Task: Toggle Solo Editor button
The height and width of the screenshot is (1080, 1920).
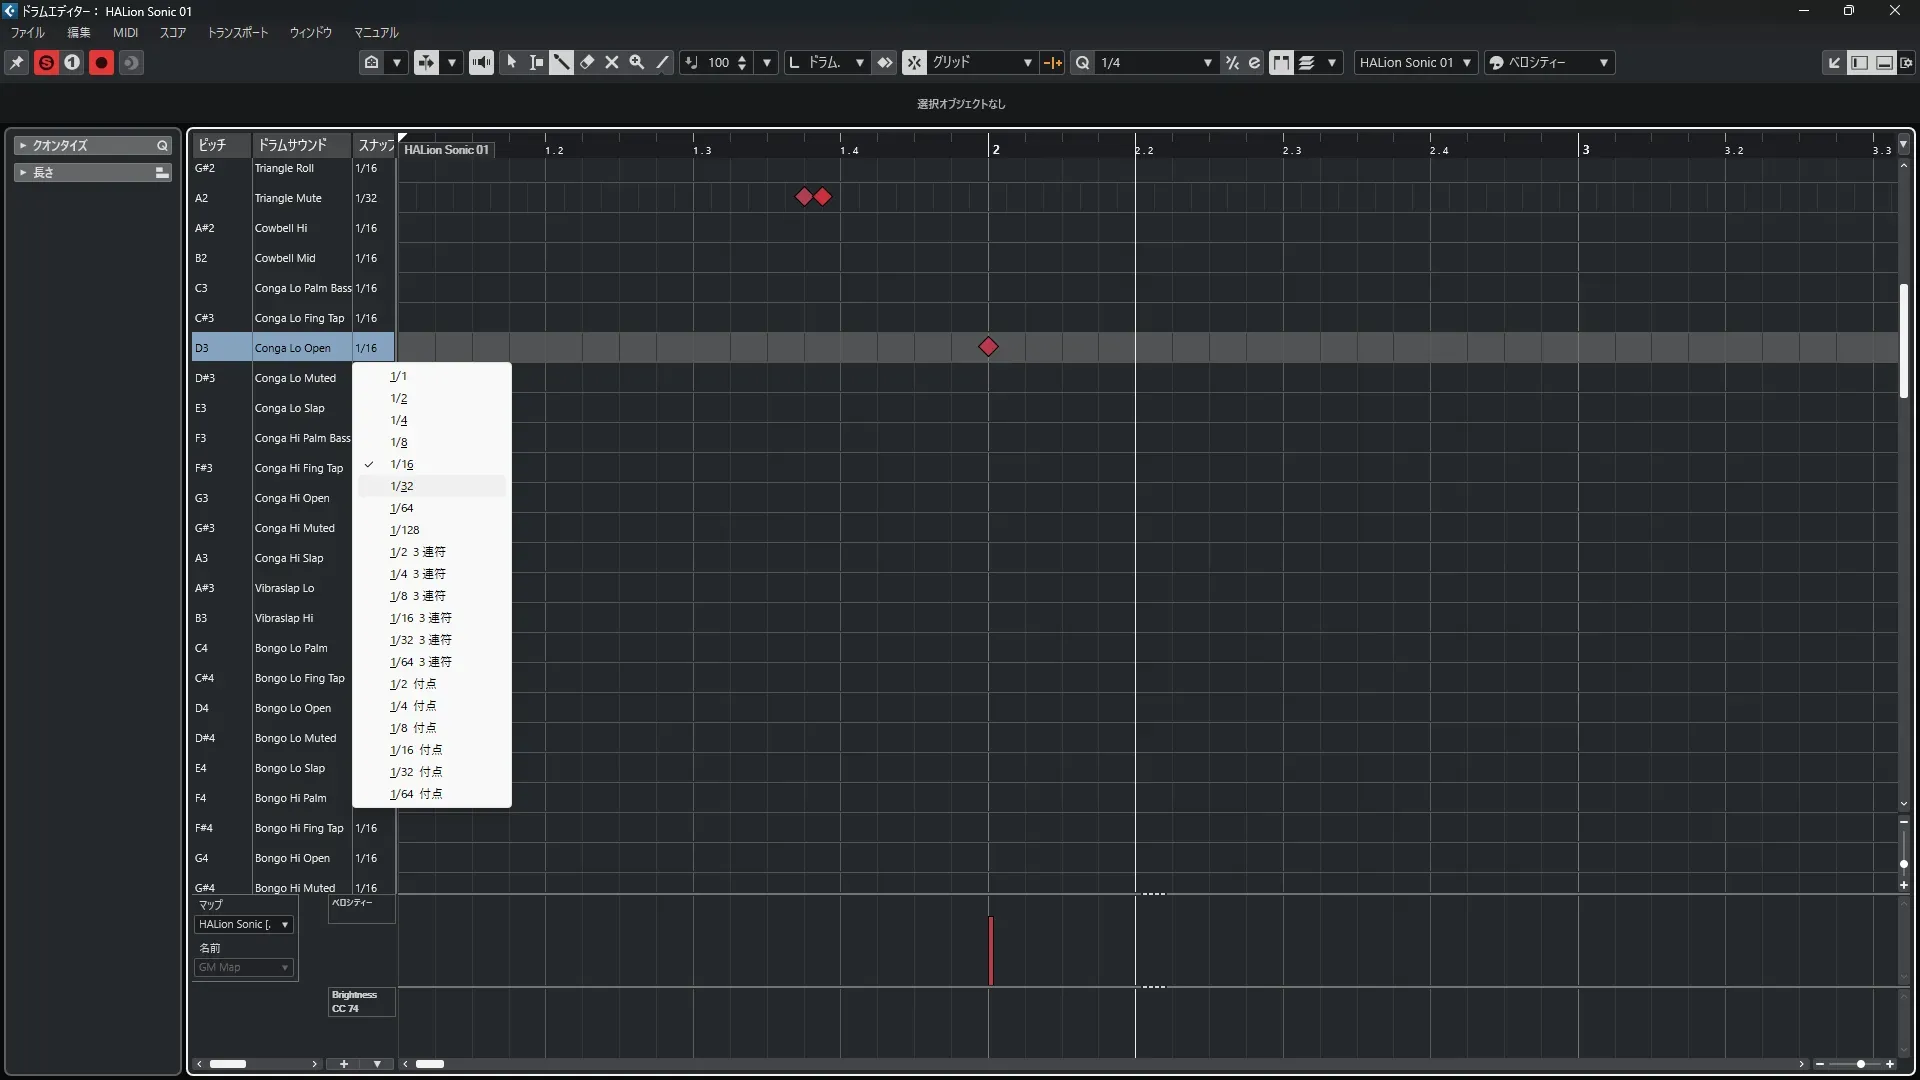Action: pos(46,62)
